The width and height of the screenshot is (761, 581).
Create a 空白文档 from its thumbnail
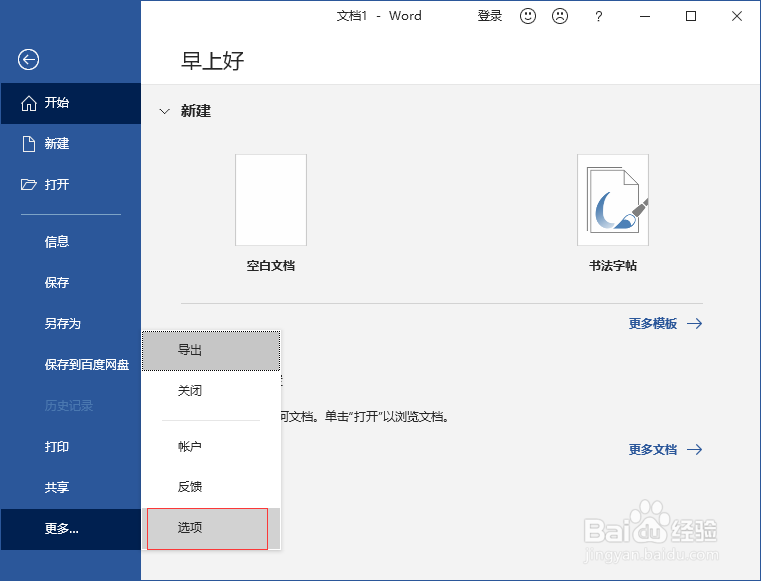[271, 200]
